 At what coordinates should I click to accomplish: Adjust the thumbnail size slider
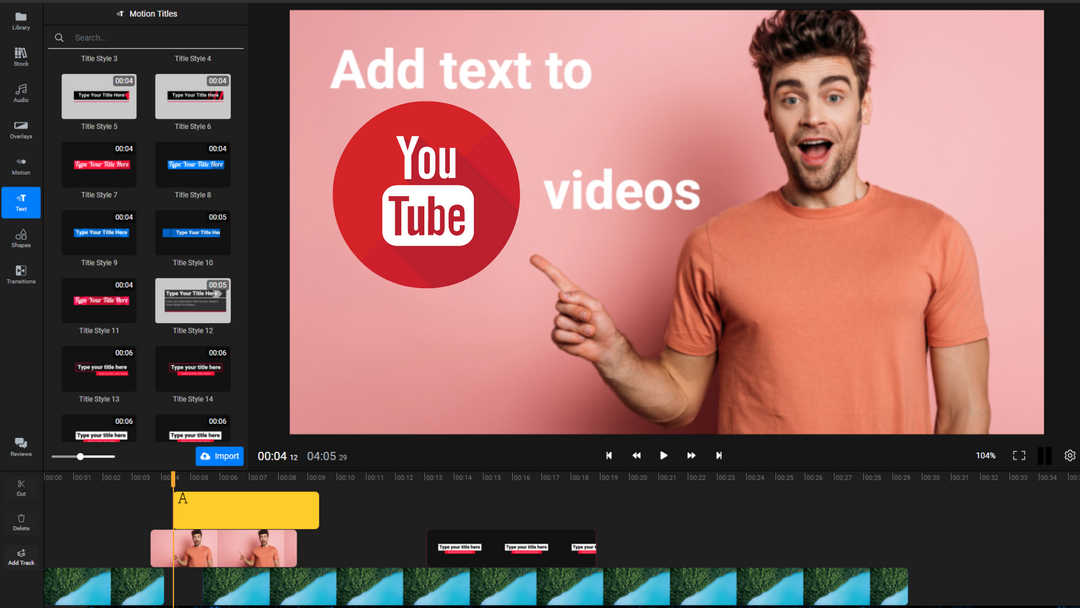point(80,457)
